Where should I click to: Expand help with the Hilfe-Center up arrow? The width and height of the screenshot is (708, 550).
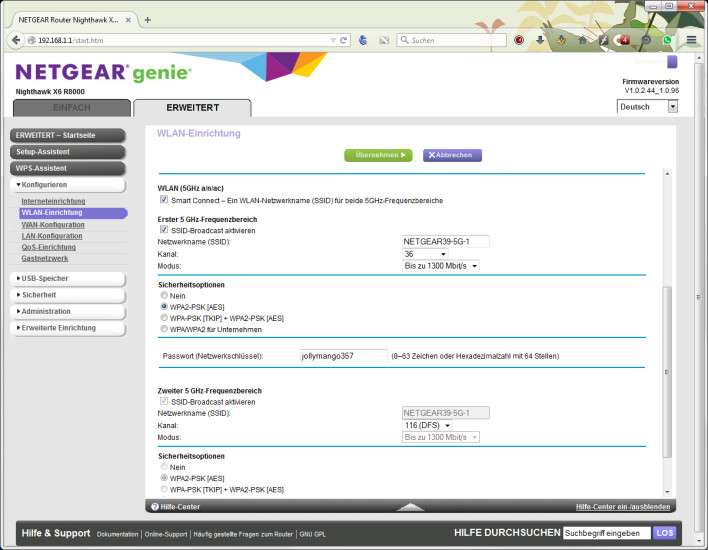tap(410, 507)
